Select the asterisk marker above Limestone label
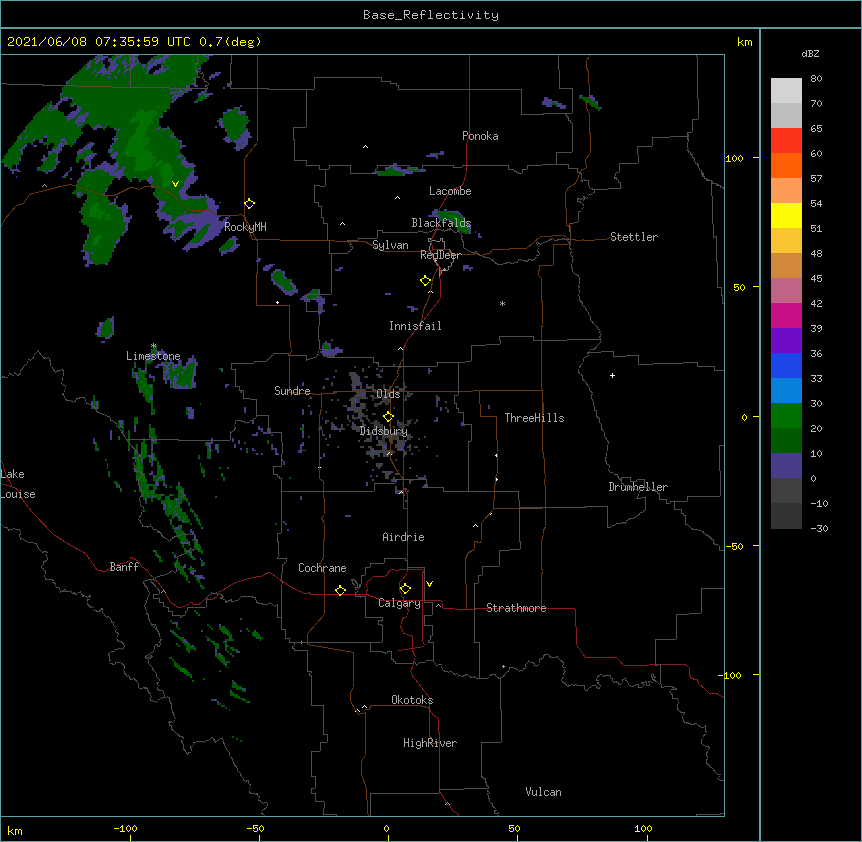This screenshot has width=862, height=842. (153, 346)
